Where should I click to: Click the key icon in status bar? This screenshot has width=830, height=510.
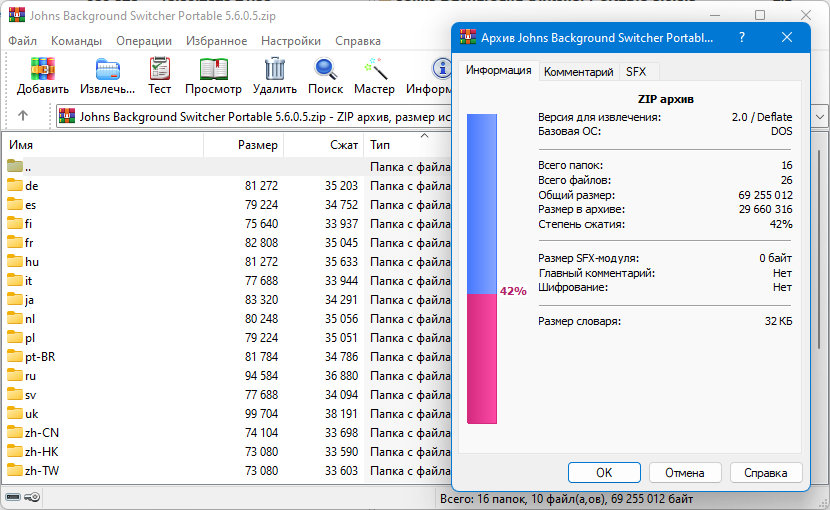pyautogui.click(x=32, y=497)
